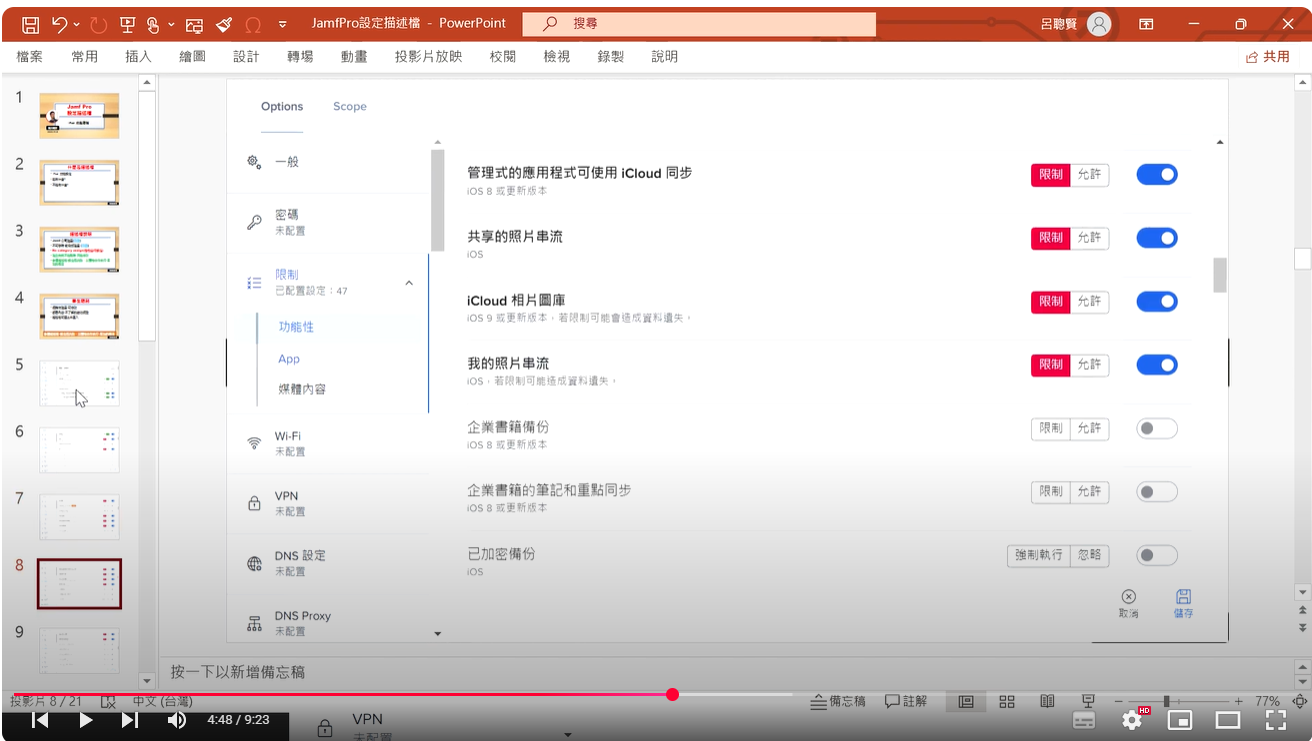Toggle switch for 我的照片串流
Screen dimensions: 1312x741
(x=1157, y=365)
